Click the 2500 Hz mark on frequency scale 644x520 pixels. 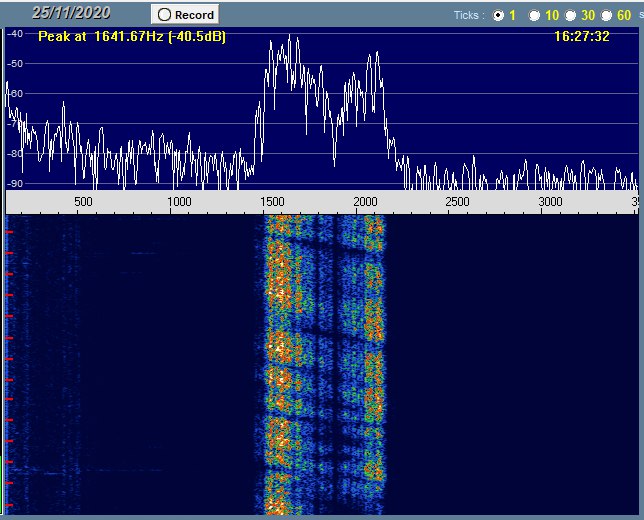tap(457, 202)
